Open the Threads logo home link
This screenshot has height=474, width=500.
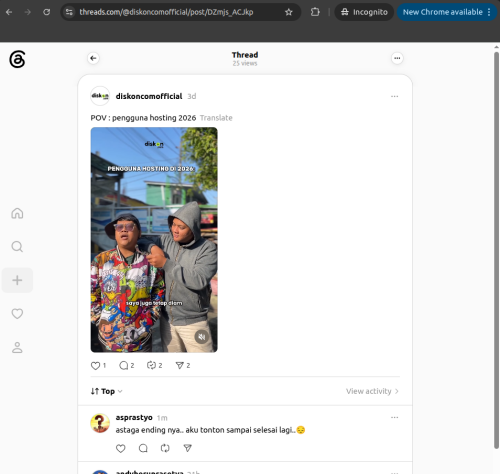17,59
